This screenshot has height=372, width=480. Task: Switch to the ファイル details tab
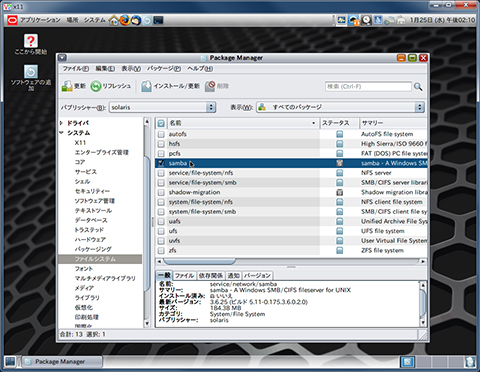[x=184, y=276]
